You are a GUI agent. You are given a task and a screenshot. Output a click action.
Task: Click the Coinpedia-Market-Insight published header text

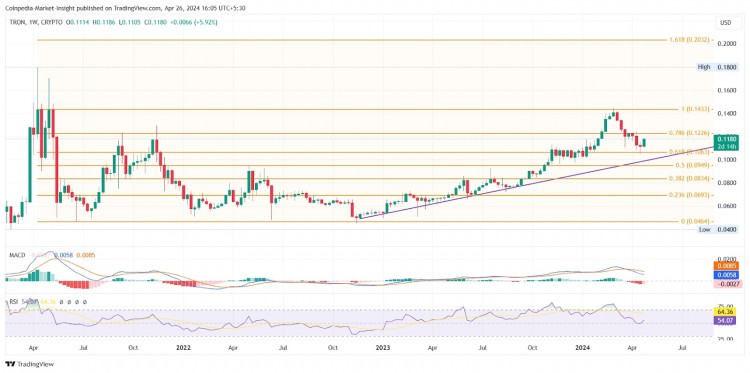point(125,8)
